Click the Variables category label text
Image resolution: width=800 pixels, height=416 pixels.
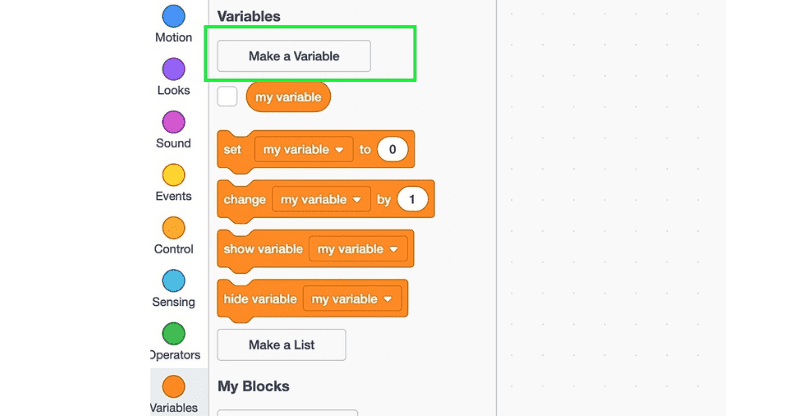(174, 408)
